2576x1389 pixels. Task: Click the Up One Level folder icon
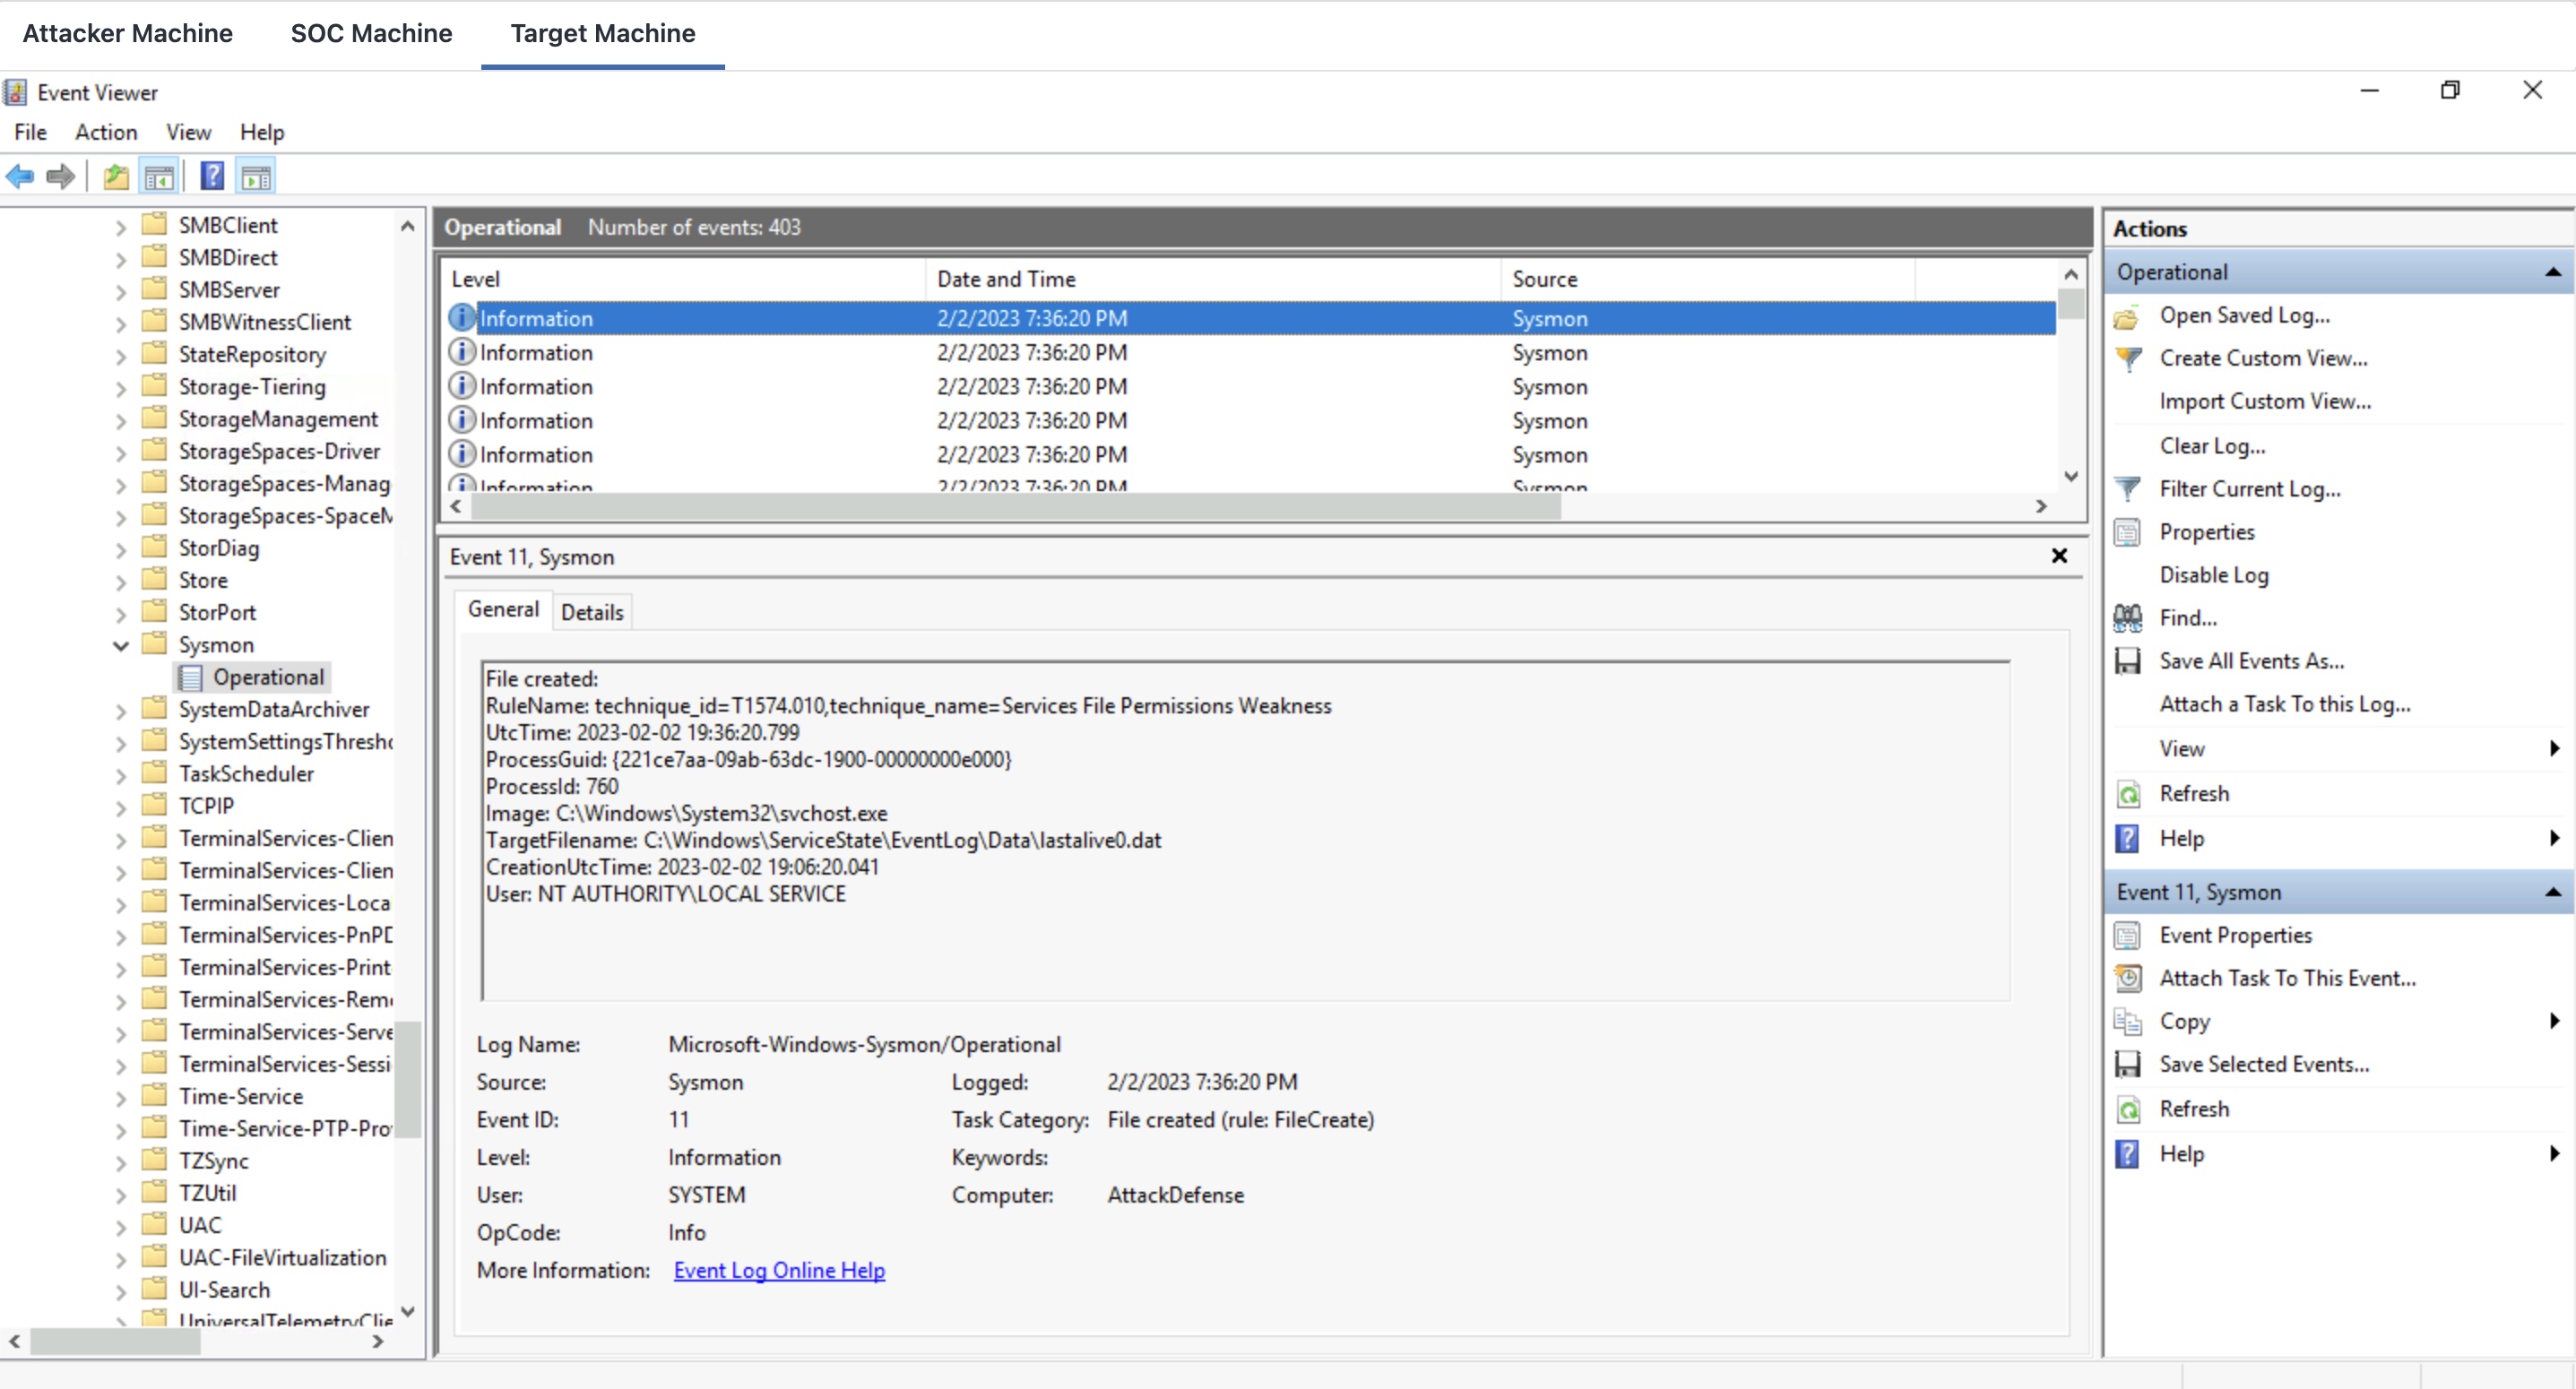116,177
